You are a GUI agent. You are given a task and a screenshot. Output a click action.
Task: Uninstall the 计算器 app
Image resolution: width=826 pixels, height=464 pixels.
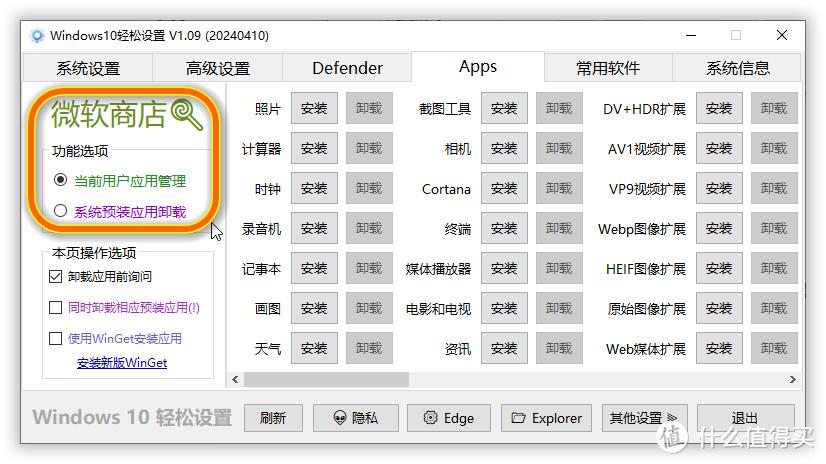[369, 149]
